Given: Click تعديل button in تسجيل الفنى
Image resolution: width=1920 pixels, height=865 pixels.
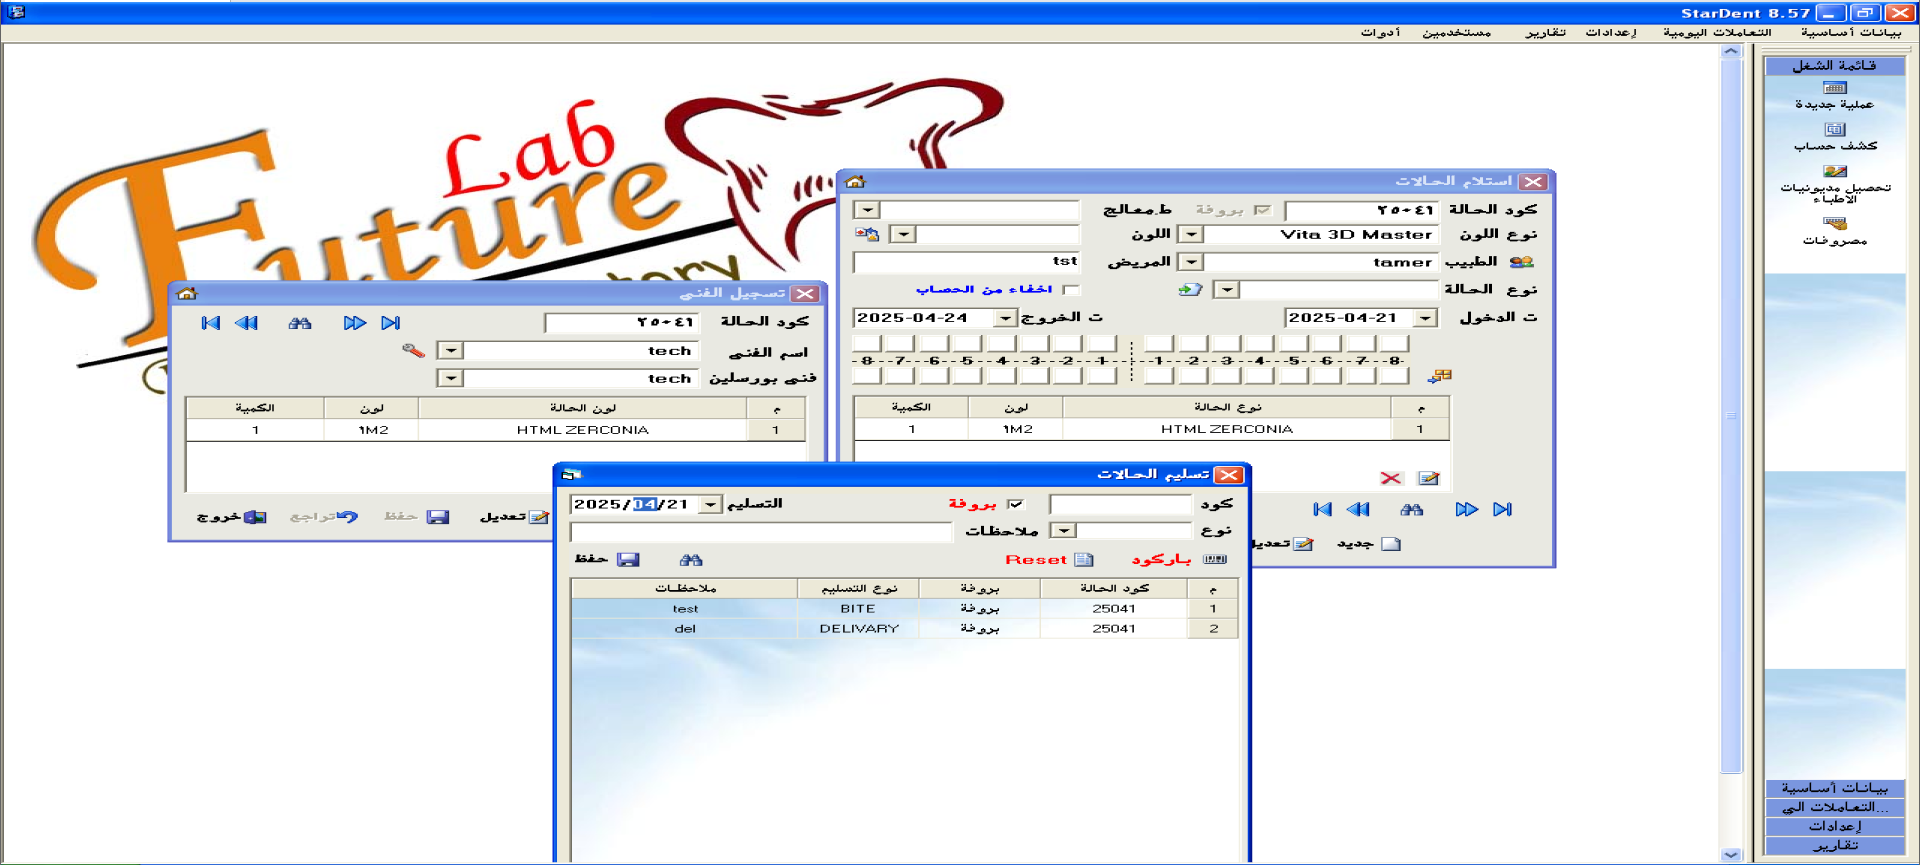Looking at the screenshot, I should pos(514,516).
